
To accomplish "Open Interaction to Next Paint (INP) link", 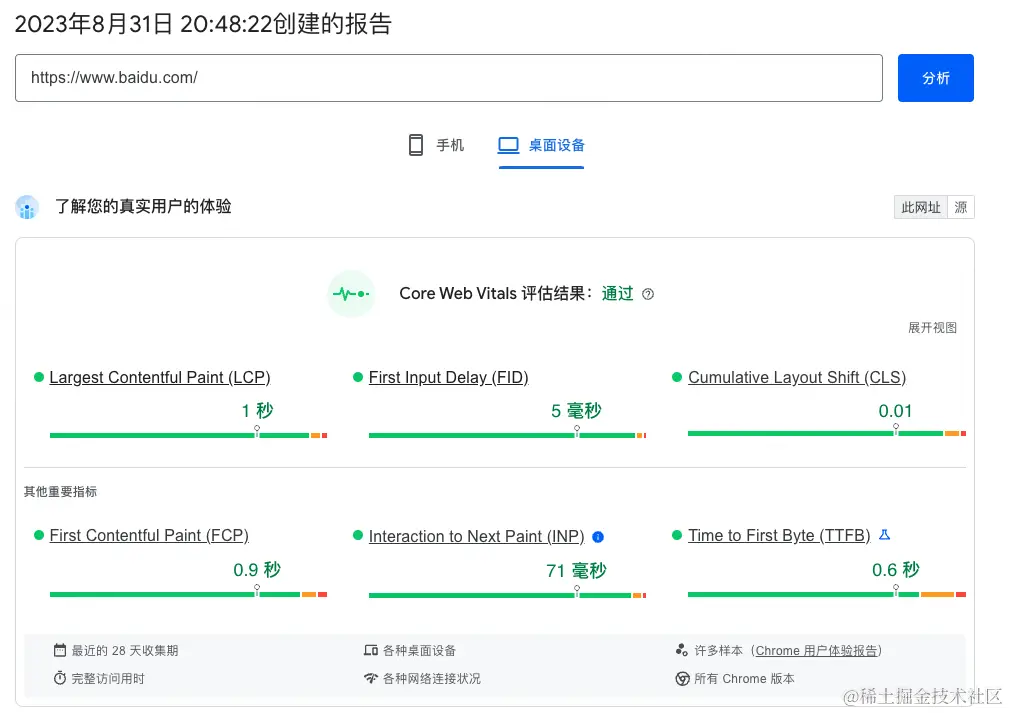I will click(476, 536).
